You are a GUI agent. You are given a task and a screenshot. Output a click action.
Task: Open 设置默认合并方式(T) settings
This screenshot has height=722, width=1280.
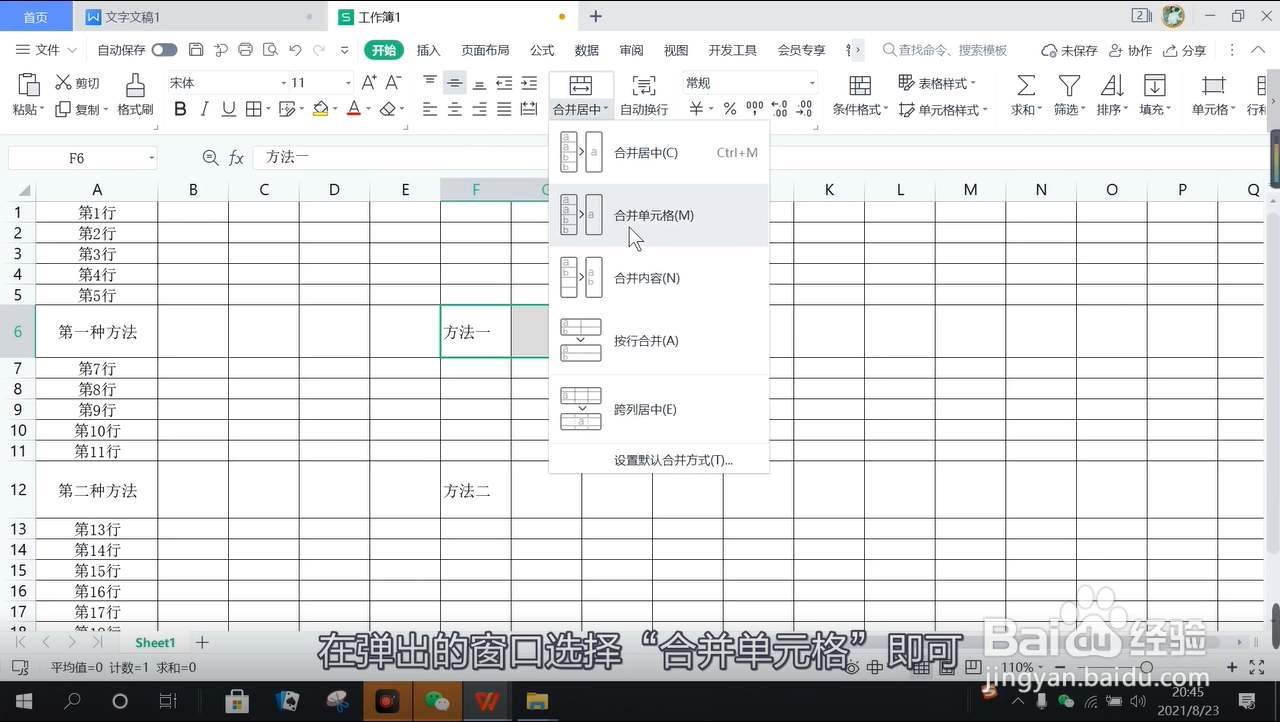click(672, 459)
